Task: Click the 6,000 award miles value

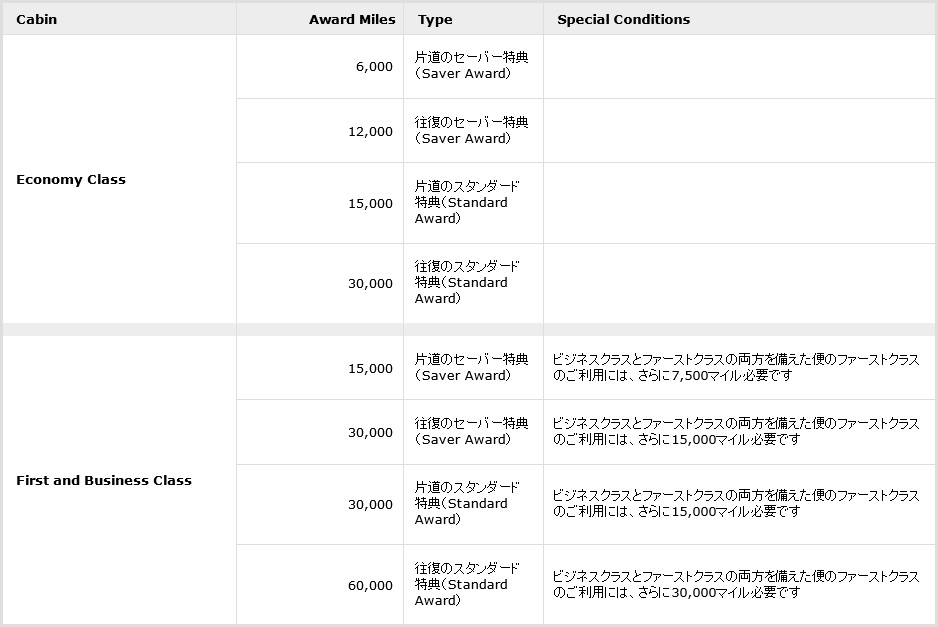Action: [374, 66]
